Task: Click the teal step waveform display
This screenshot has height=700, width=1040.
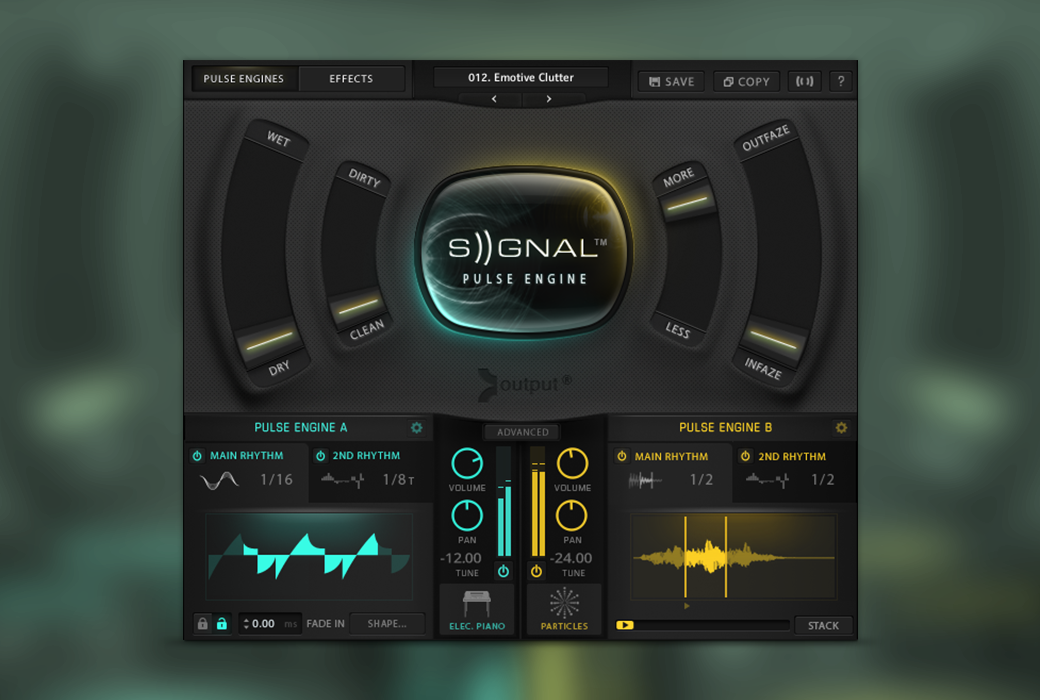Action: [x=309, y=556]
